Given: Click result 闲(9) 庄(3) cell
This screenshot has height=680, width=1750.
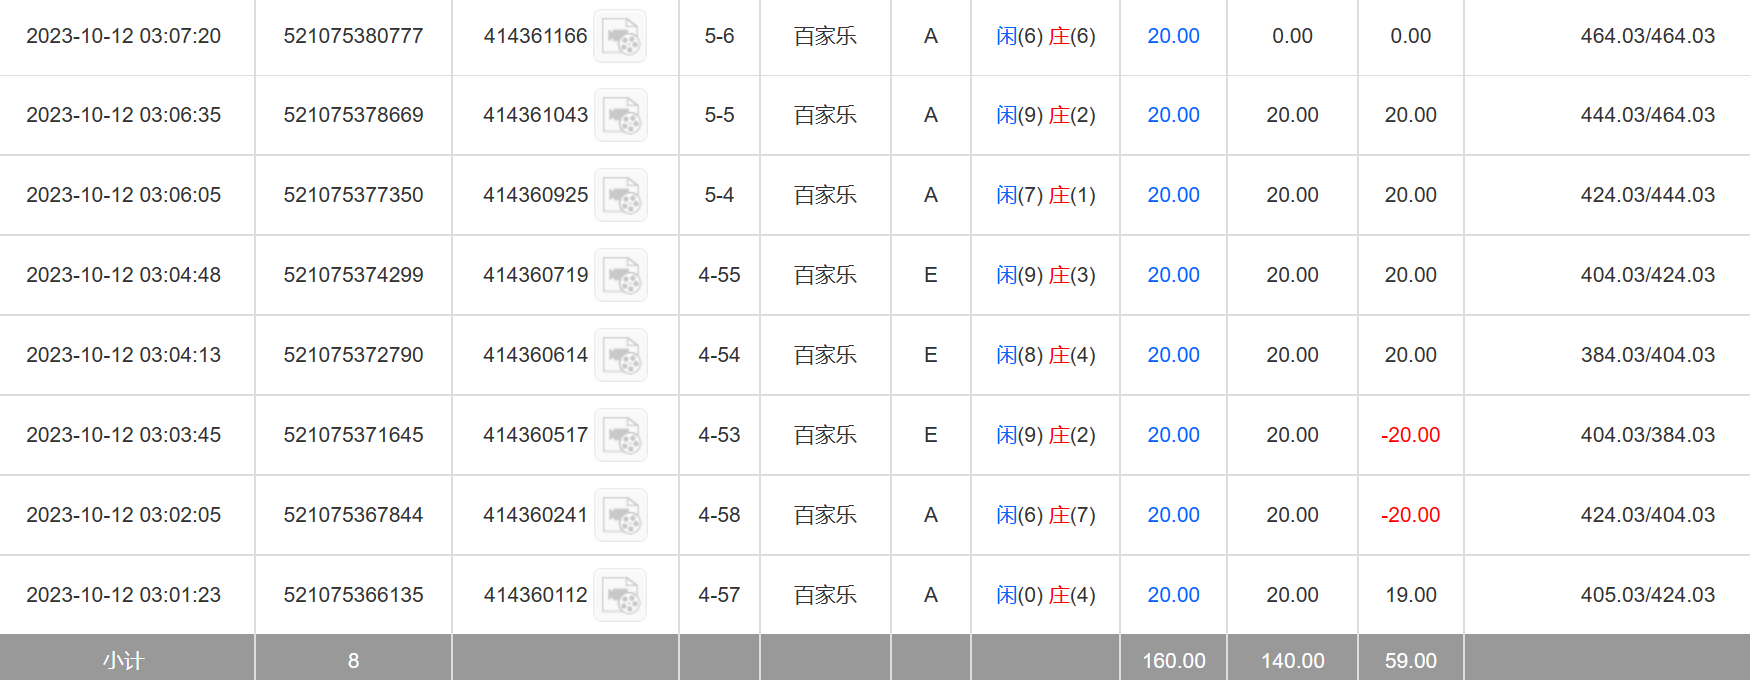Looking at the screenshot, I should pos(1046,275).
